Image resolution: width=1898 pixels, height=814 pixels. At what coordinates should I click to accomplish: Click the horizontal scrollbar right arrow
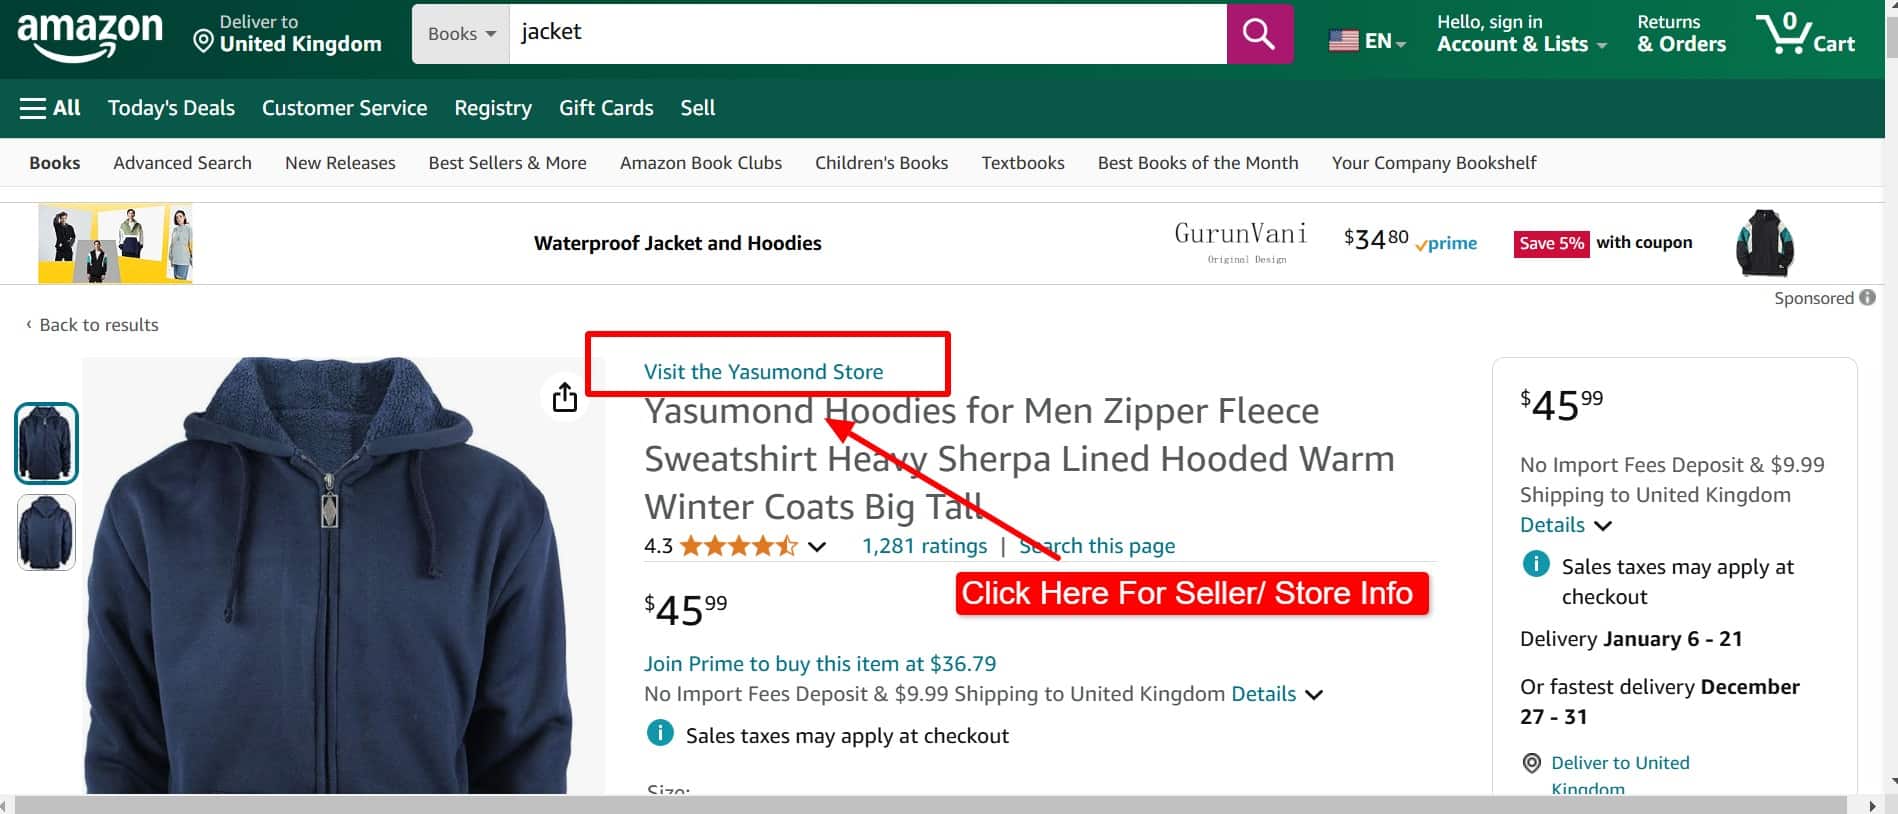(1872, 805)
